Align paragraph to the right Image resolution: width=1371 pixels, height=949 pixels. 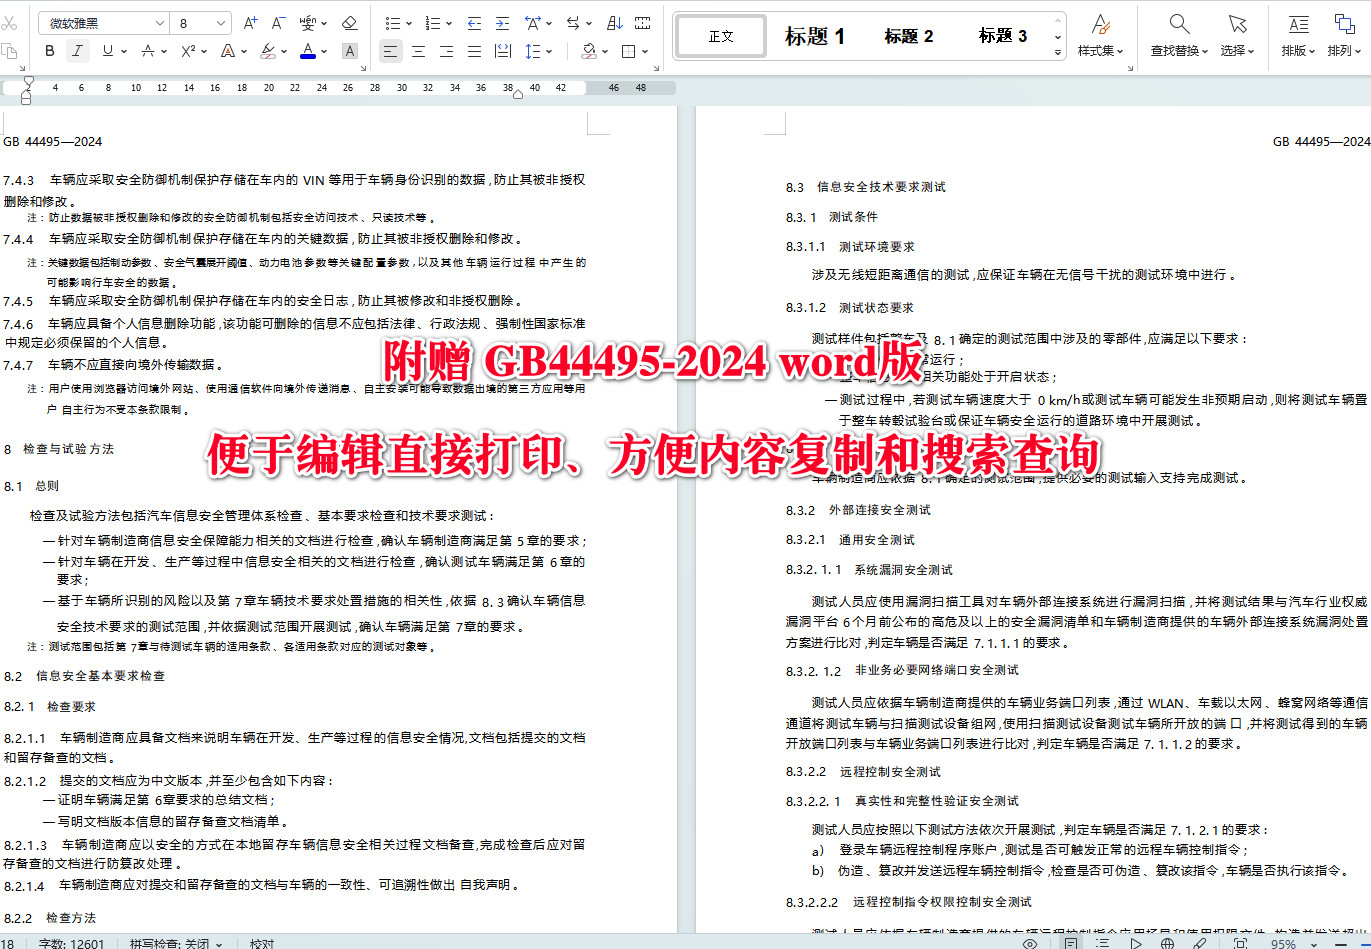click(x=446, y=51)
